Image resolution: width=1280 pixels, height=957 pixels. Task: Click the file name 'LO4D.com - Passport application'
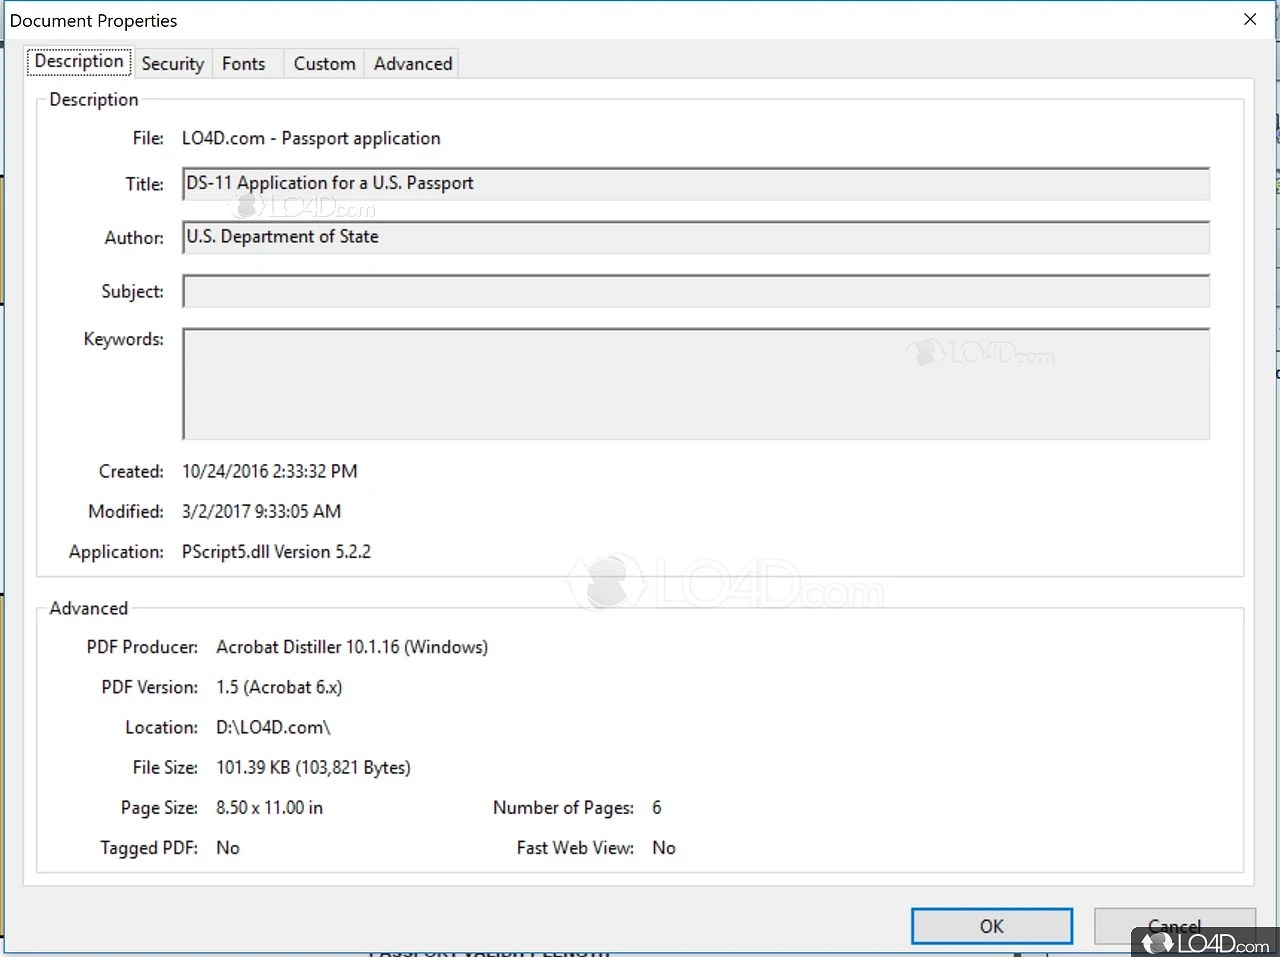pos(311,138)
